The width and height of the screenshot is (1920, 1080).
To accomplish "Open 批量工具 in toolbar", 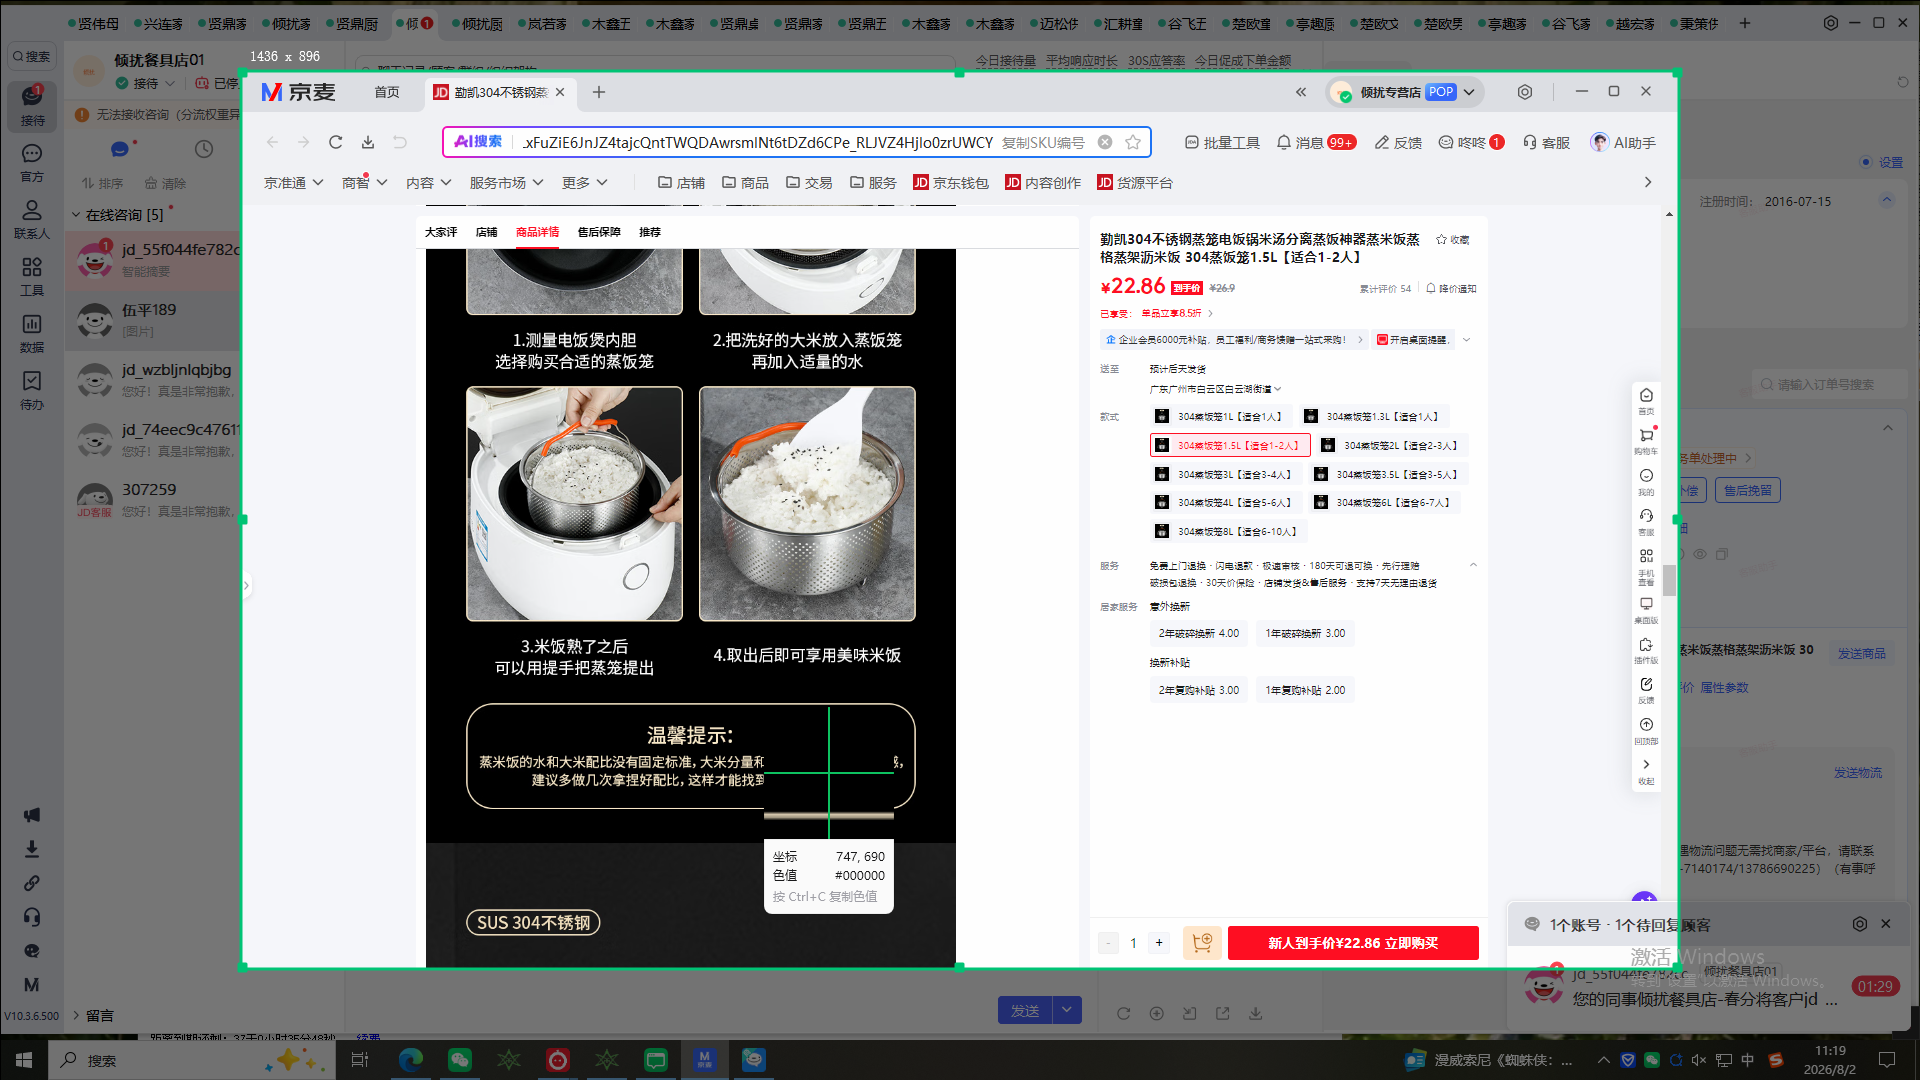I will click(x=1222, y=143).
